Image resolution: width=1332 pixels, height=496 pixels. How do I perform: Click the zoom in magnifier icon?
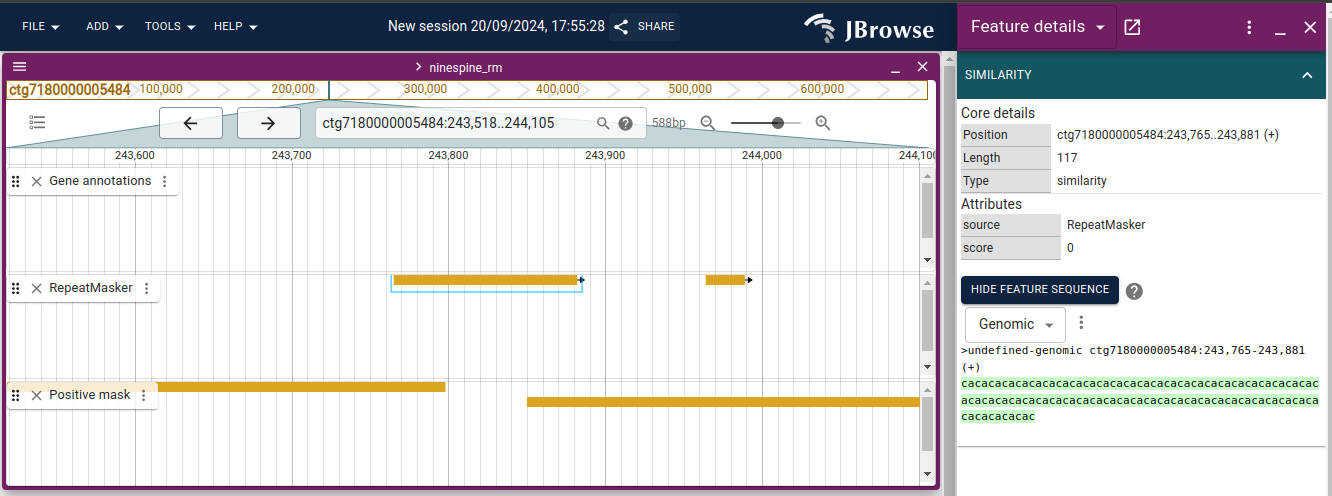click(x=823, y=123)
